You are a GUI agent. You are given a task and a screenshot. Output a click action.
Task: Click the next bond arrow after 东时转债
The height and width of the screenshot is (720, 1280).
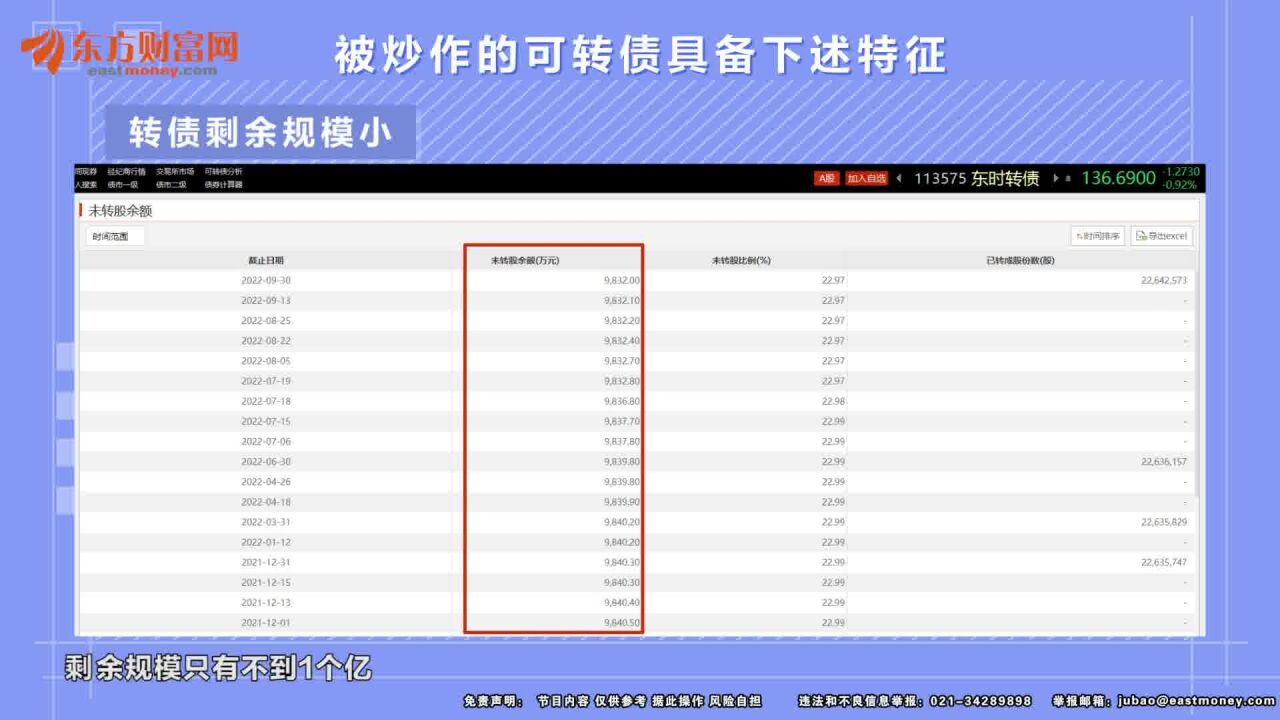[1056, 178]
